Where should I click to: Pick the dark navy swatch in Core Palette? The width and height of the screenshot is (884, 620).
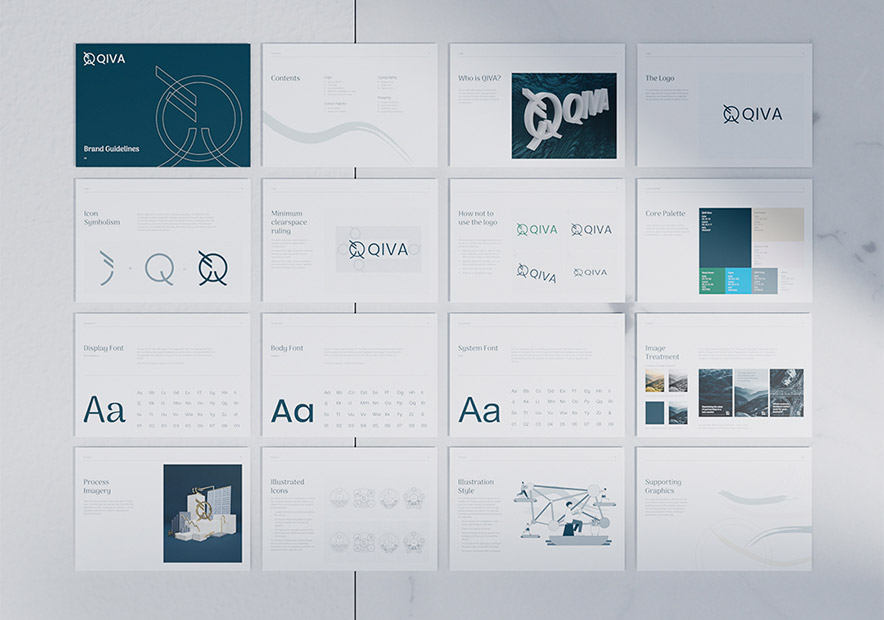(724, 237)
